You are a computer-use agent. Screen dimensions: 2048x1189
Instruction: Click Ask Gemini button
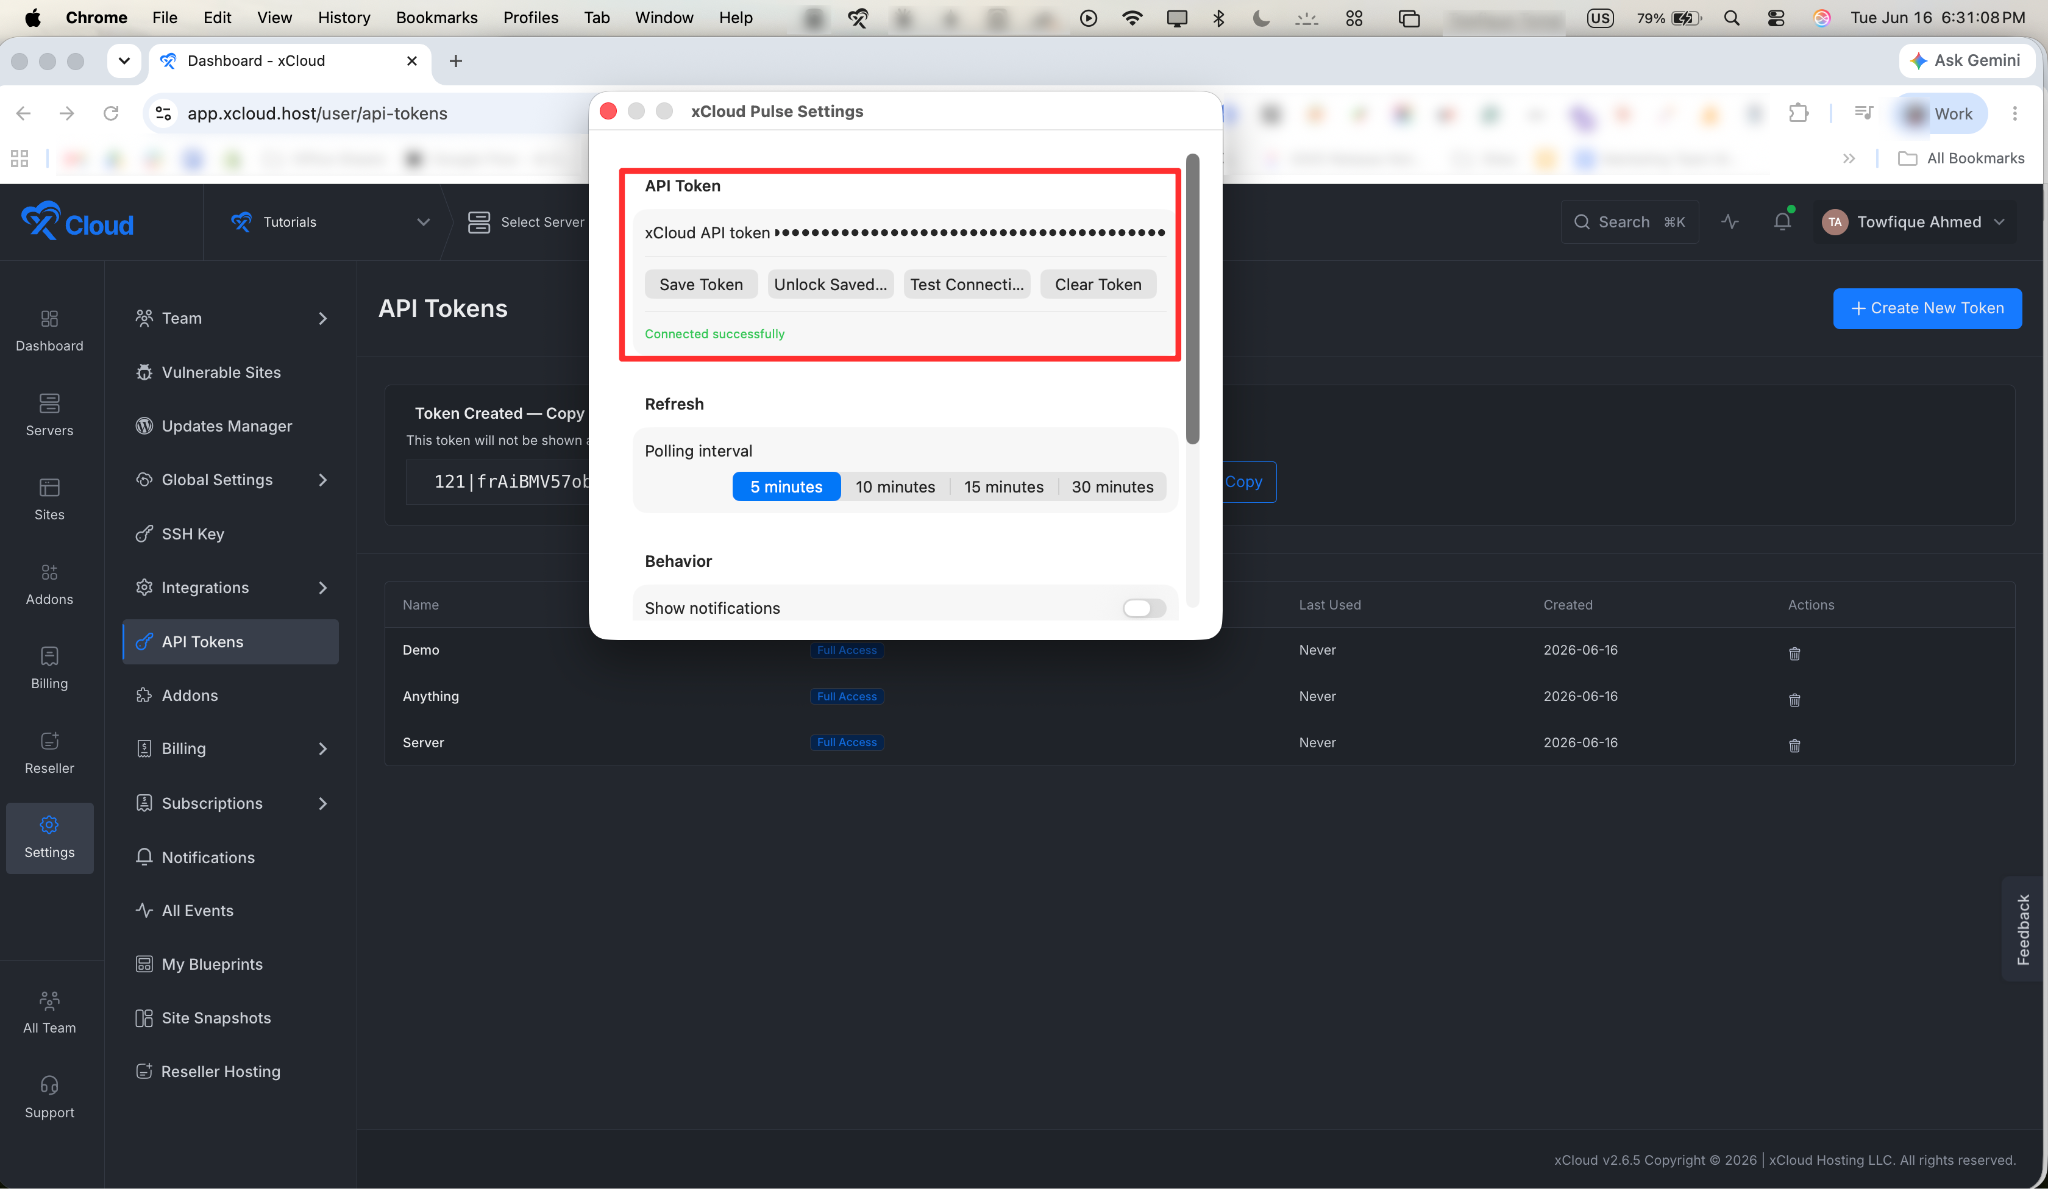tap(1966, 61)
